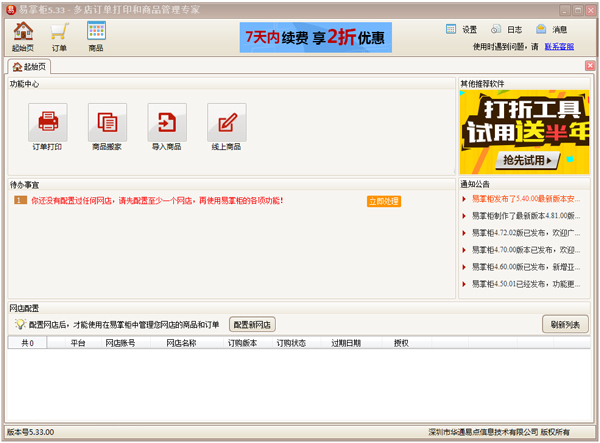Screen dimensions: 600x443
Task: Click the 抢先试用 ad banner
Action: pyautogui.click(x=524, y=160)
